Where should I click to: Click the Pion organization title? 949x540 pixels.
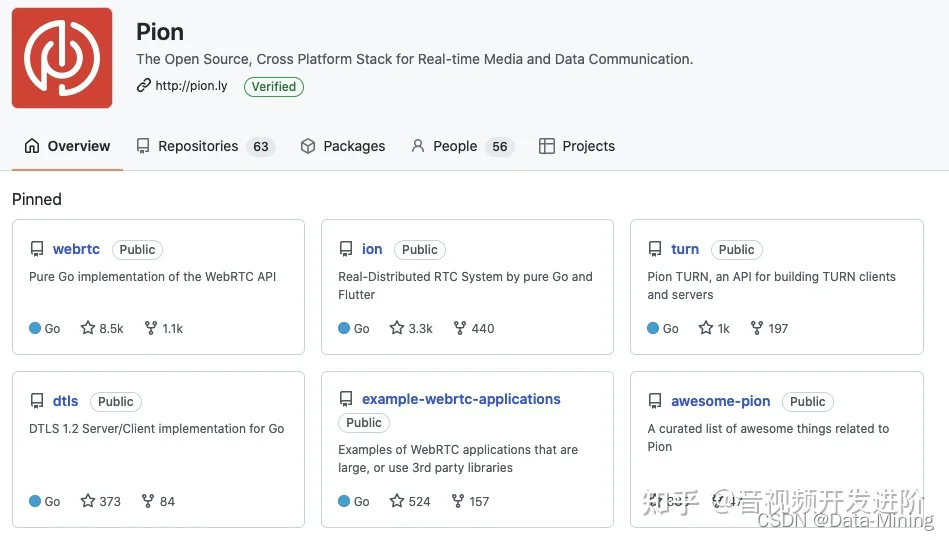point(160,32)
